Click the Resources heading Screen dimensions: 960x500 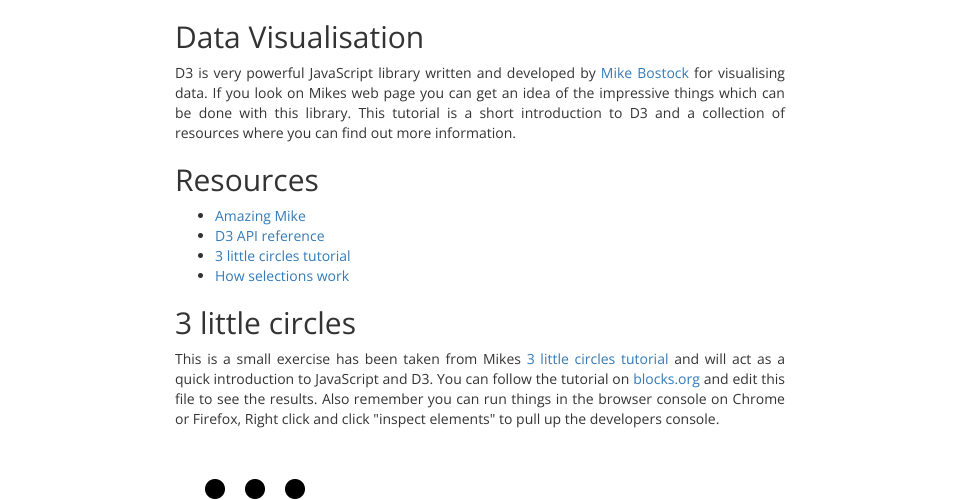click(246, 180)
